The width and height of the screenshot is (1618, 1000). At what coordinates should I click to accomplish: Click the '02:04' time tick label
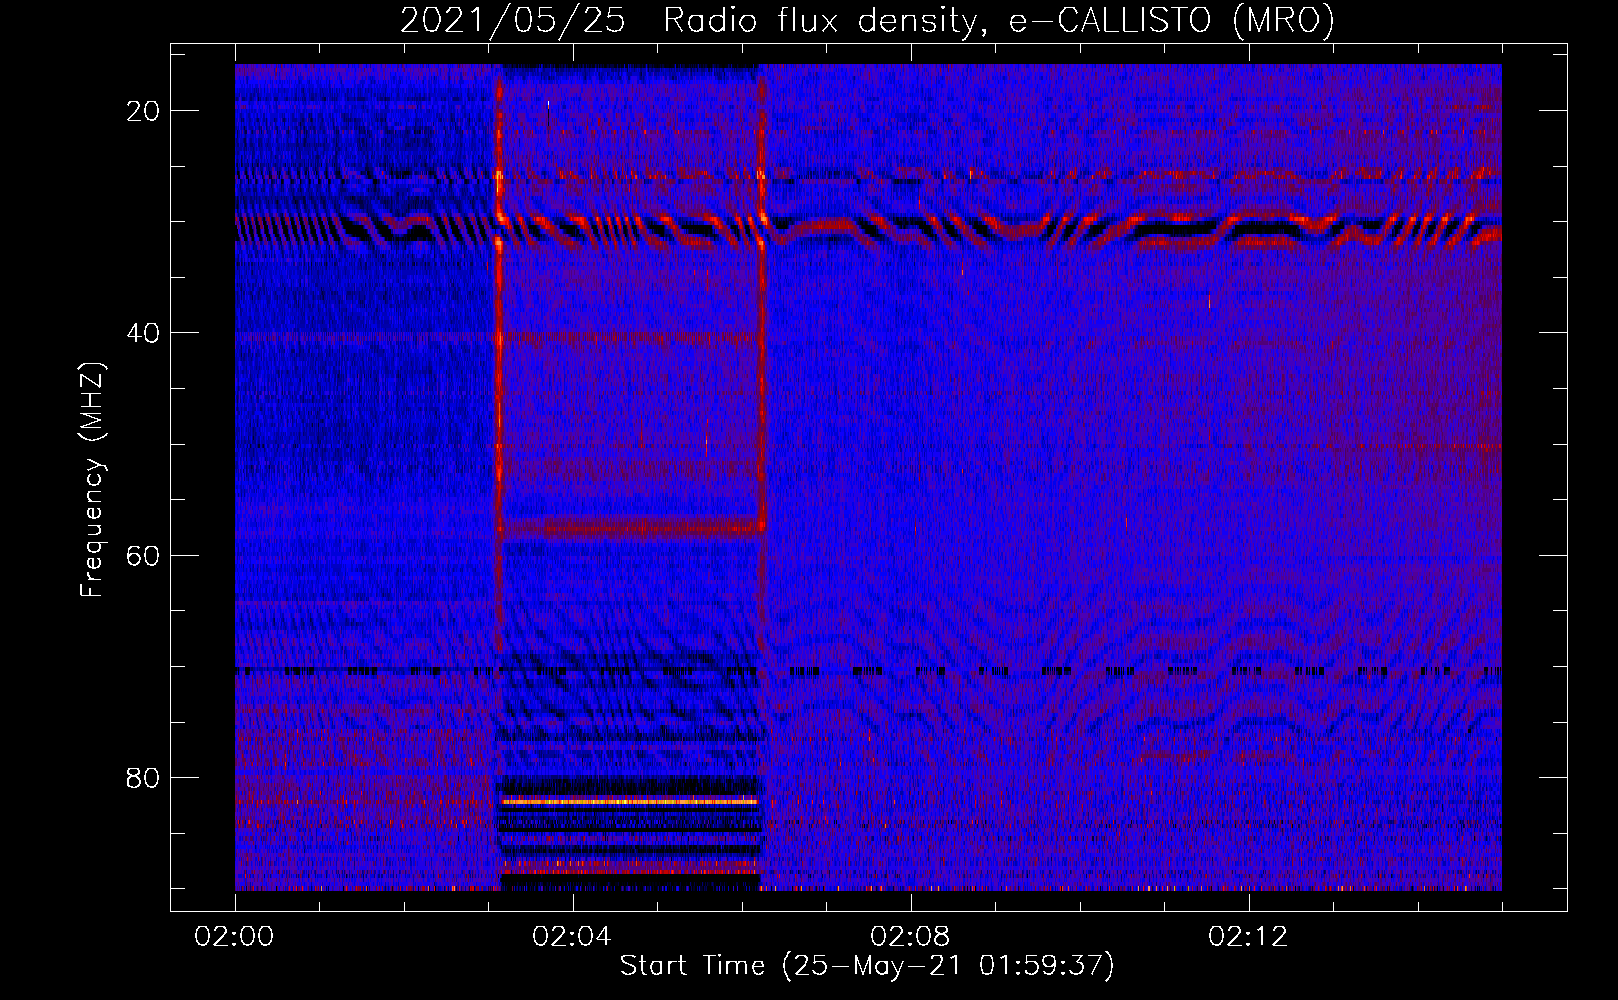click(572, 937)
